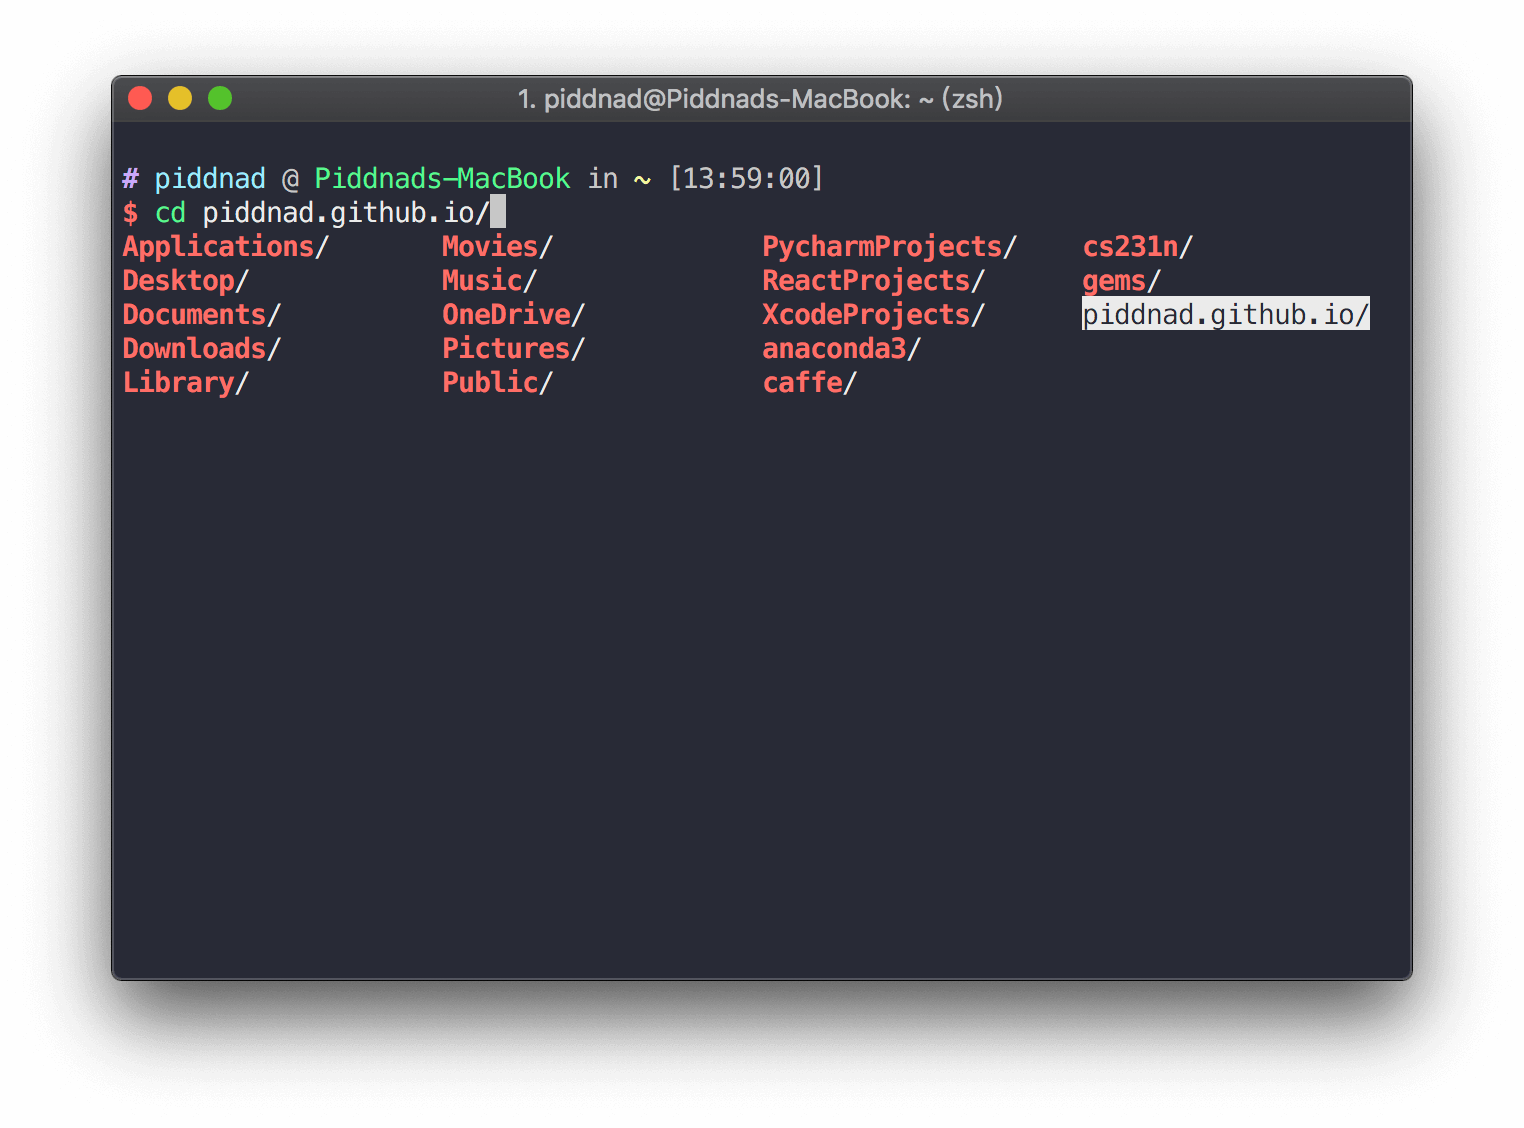The image size is (1524, 1128).
Task: Choose the Documents/ completion entry
Action: pyautogui.click(x=201, y=315)
